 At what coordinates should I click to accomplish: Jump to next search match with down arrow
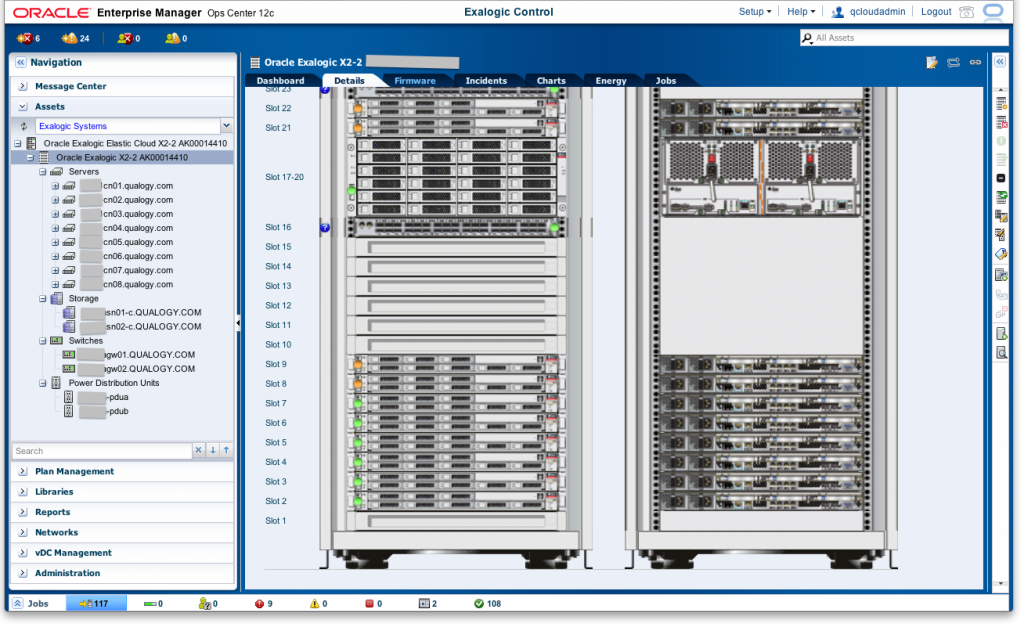coord(213,450)
